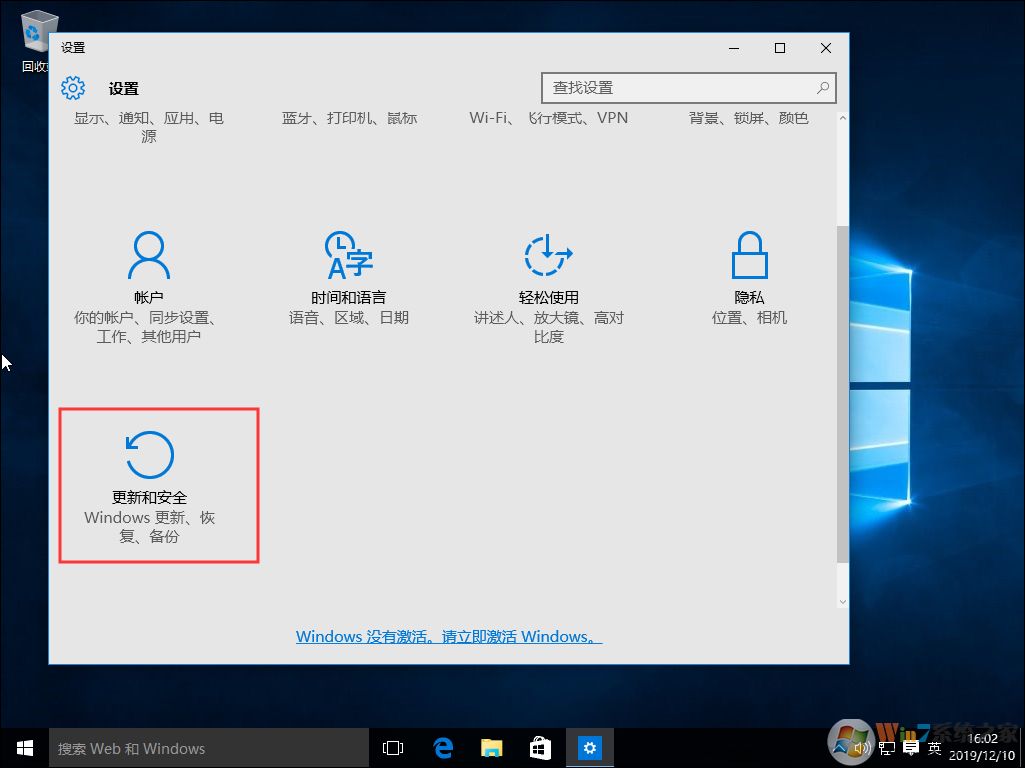Open Wi-Fi、飞行模式、VPN network category
Screen dimensions: 1025x768
(548, 117)
